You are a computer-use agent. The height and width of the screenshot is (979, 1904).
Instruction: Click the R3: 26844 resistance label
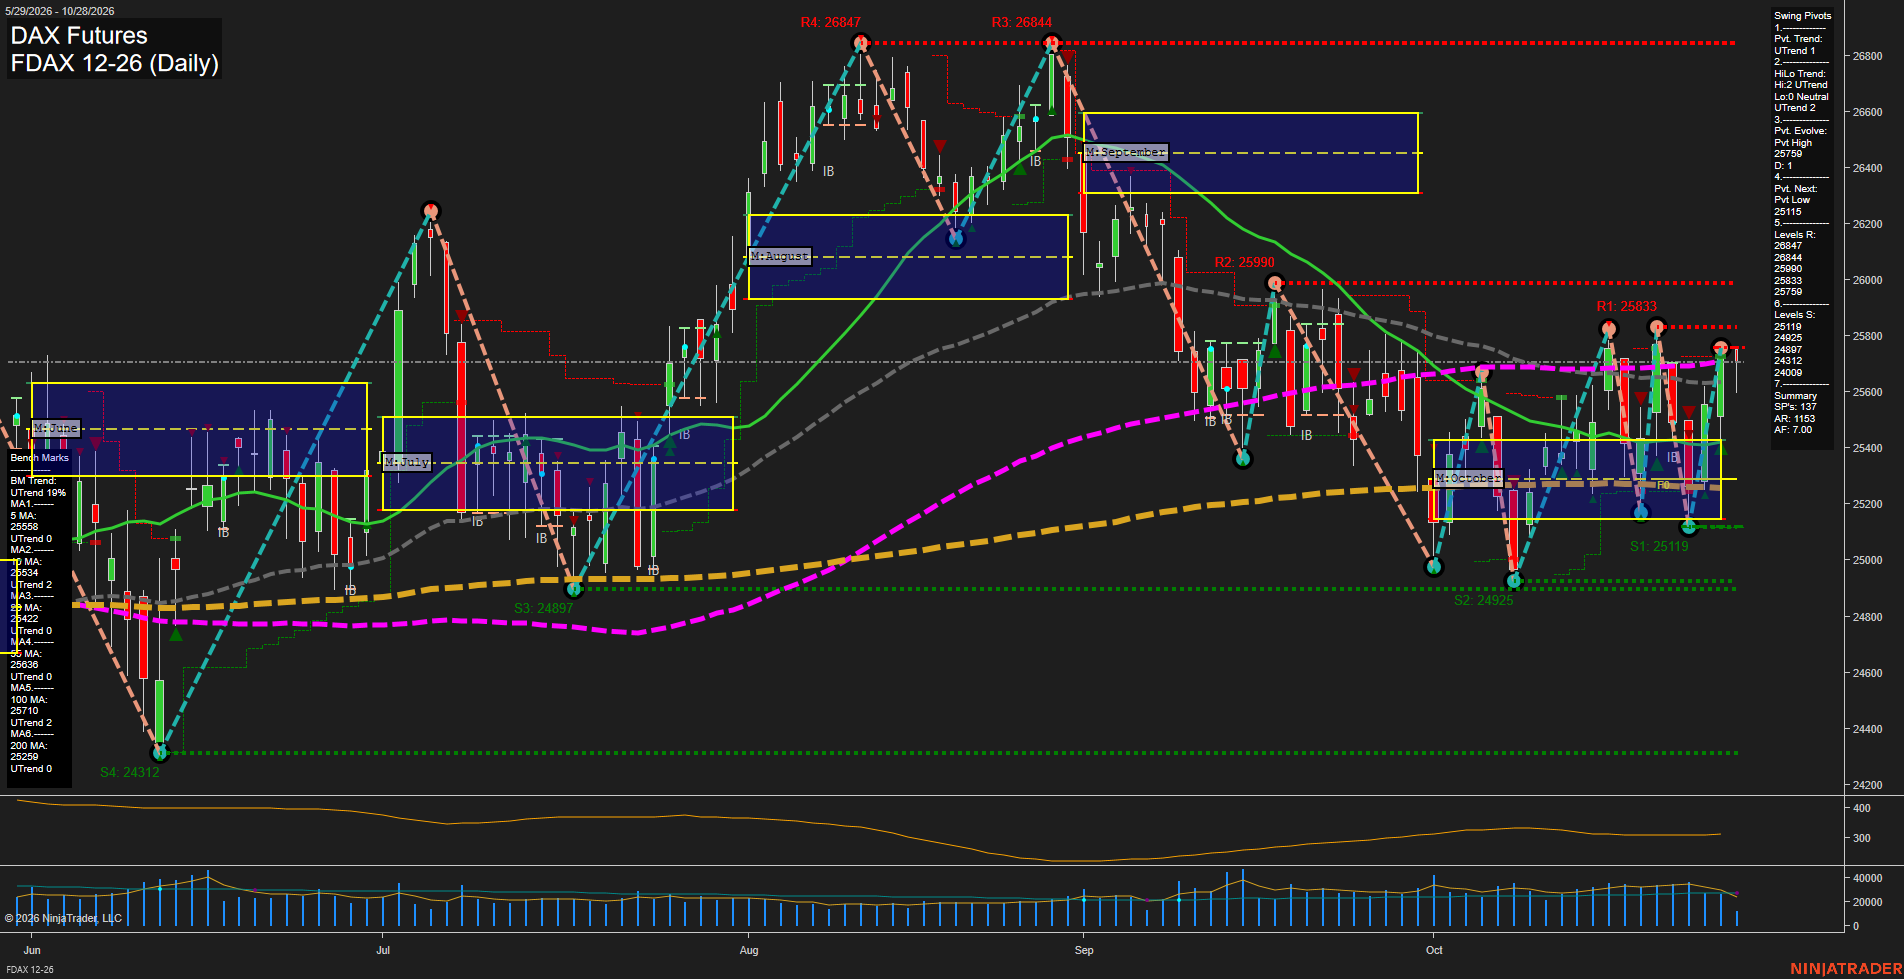click(x=1021, y=23)
